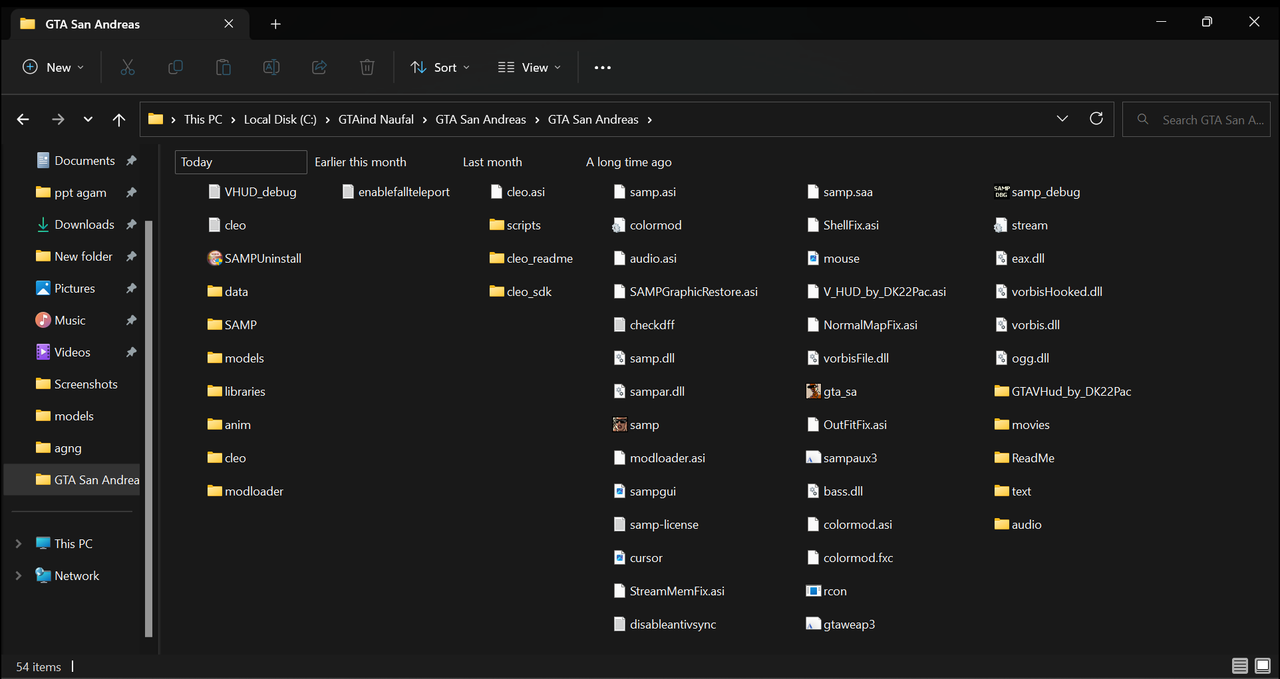1280x679 pixels.
Task: Go forward with the right arrow
Action: (x=57, y=119)
